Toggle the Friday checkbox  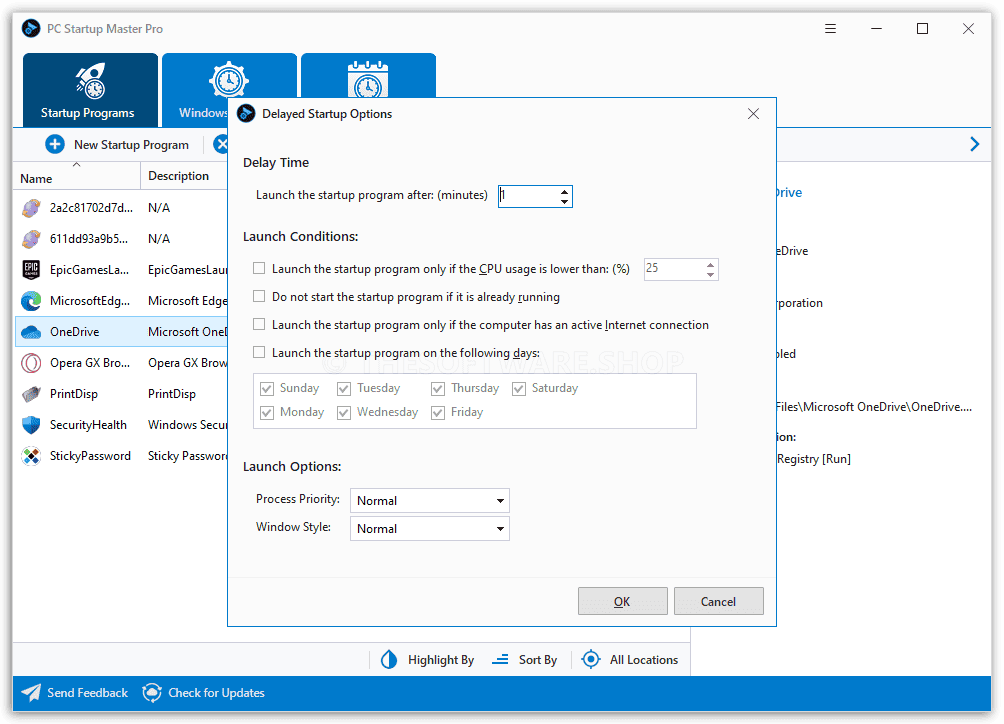click(x=438, y=413)
